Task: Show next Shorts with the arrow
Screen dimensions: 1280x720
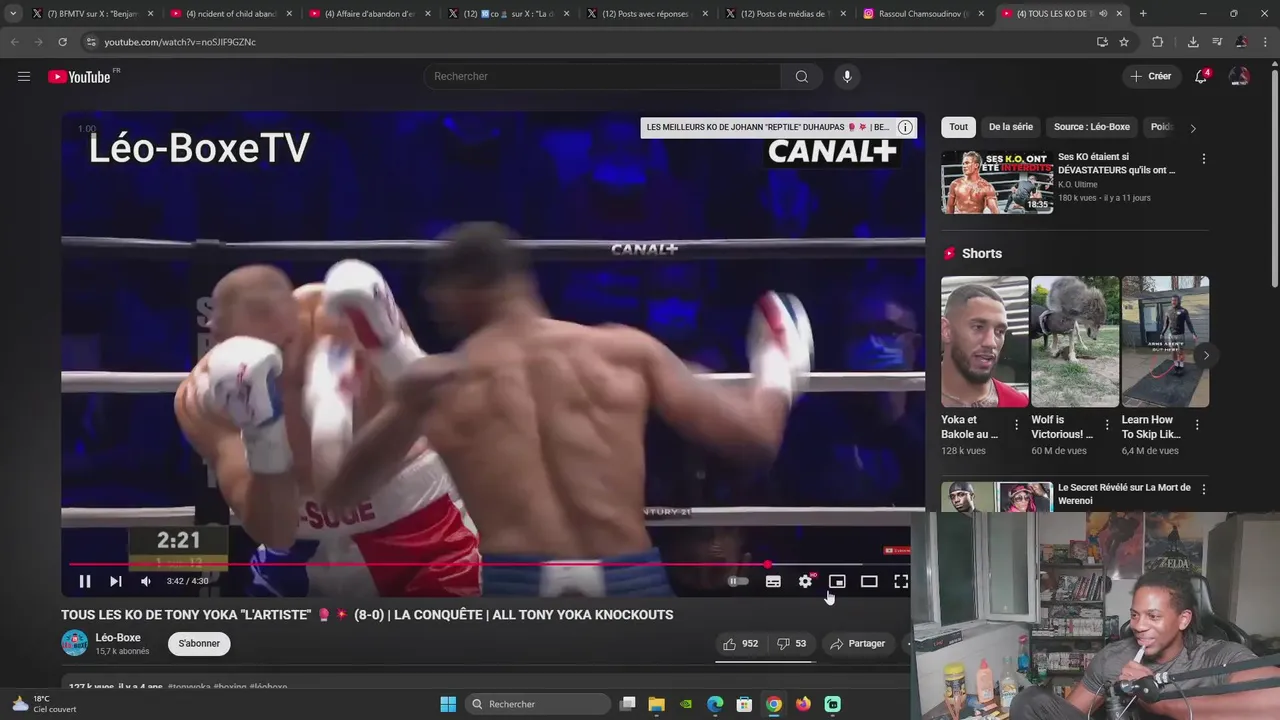Action: 1206,355
